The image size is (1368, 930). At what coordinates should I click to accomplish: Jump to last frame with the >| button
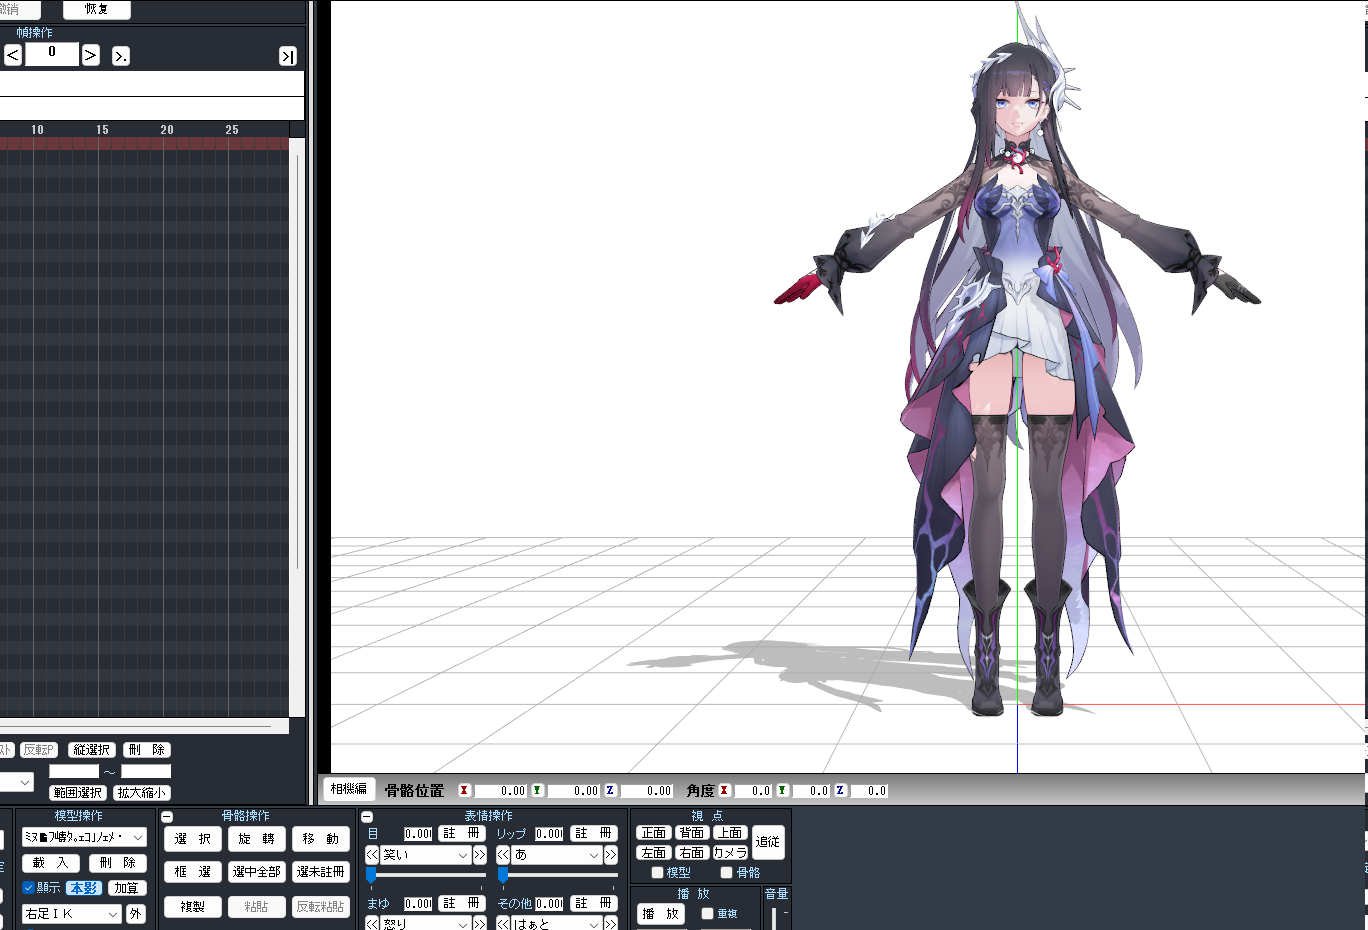(288, 56)
